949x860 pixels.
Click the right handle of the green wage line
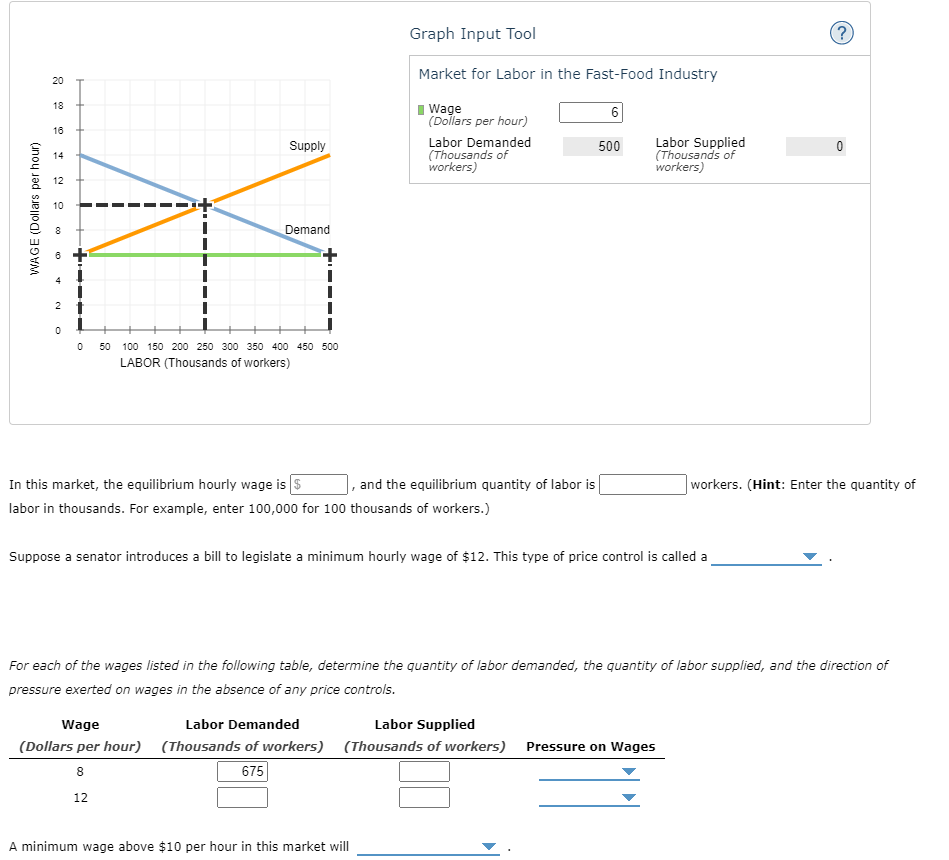pyautogui.click(x=329, y=256)
